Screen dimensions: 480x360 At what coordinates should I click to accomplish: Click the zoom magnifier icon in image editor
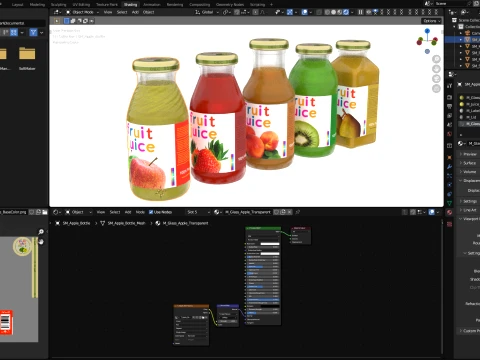tap(41, 232)
